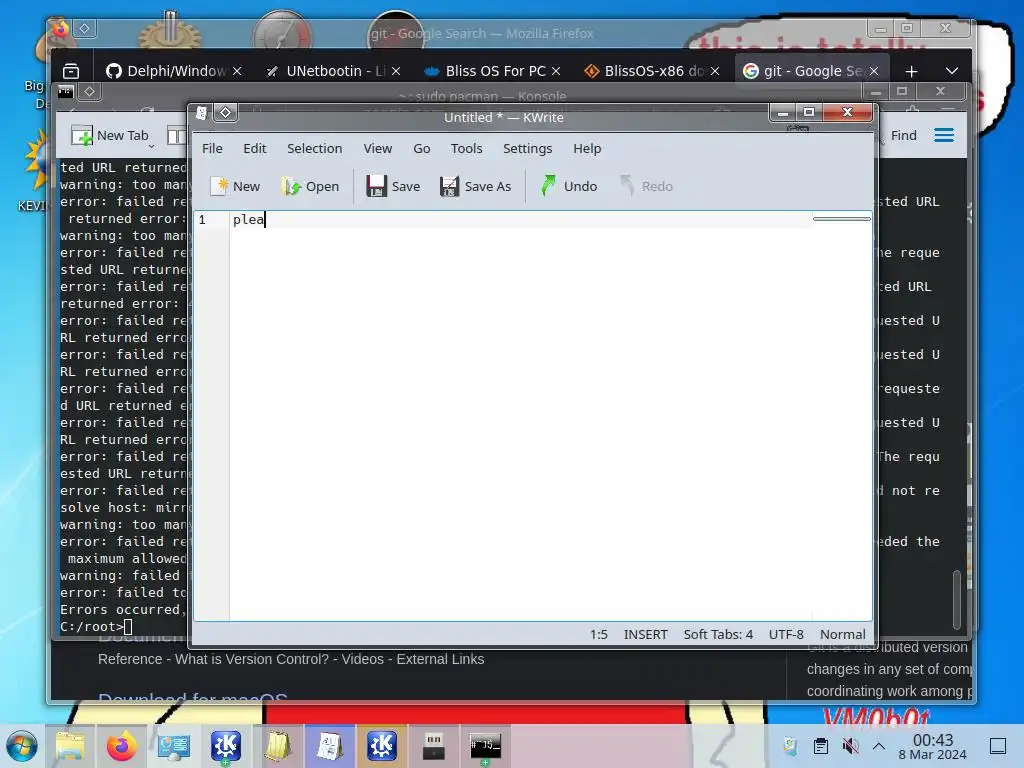The height and width of the screenshot is (768, 1024).
Task: Toggle the INSERT mode indicator
Action: click(x=645, y=634)
